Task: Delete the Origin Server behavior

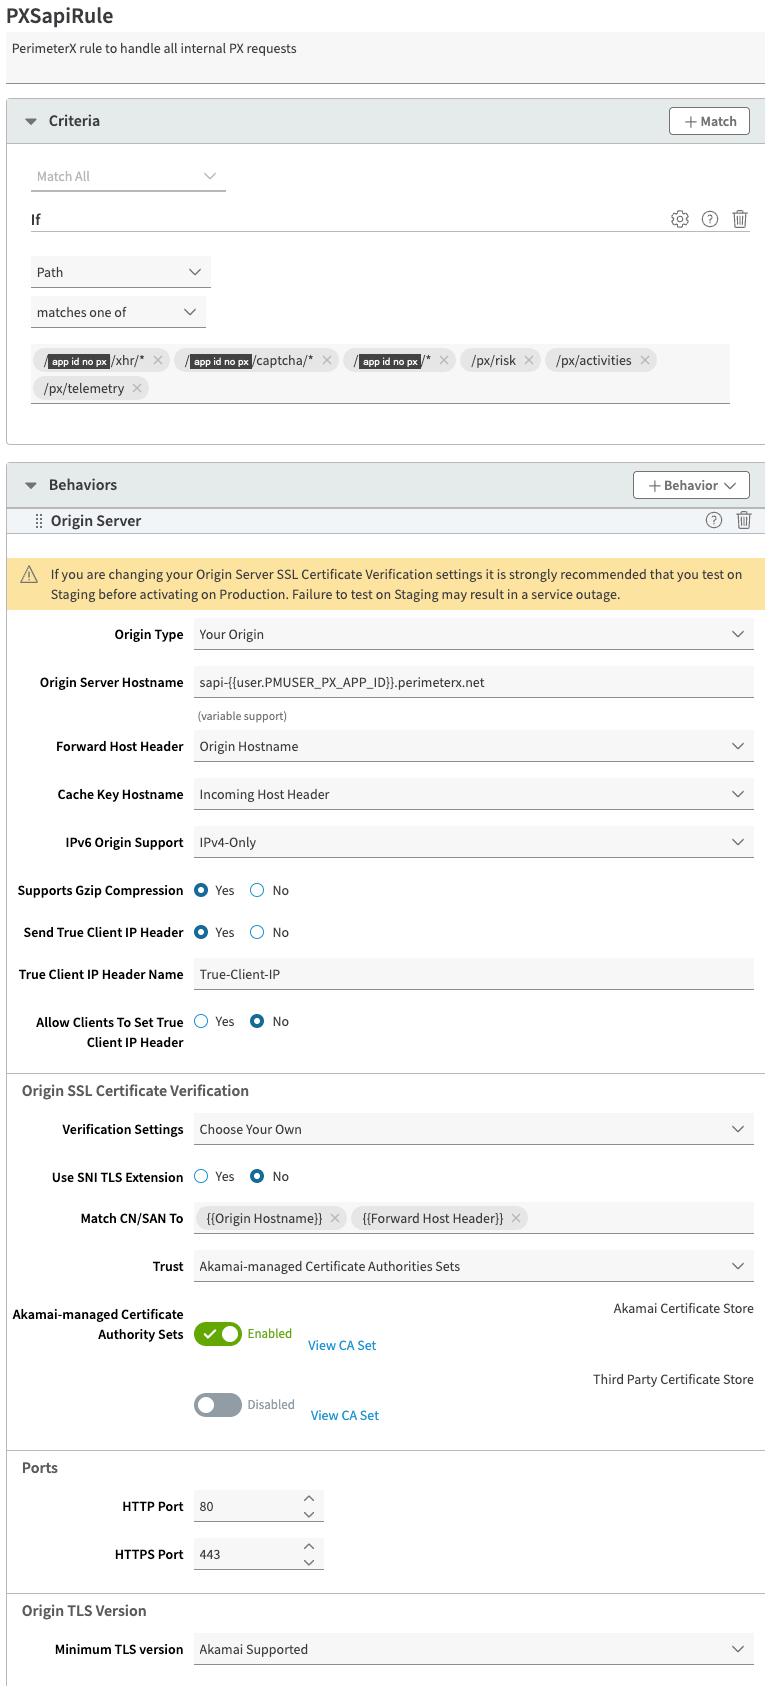Action: [744, 520]
